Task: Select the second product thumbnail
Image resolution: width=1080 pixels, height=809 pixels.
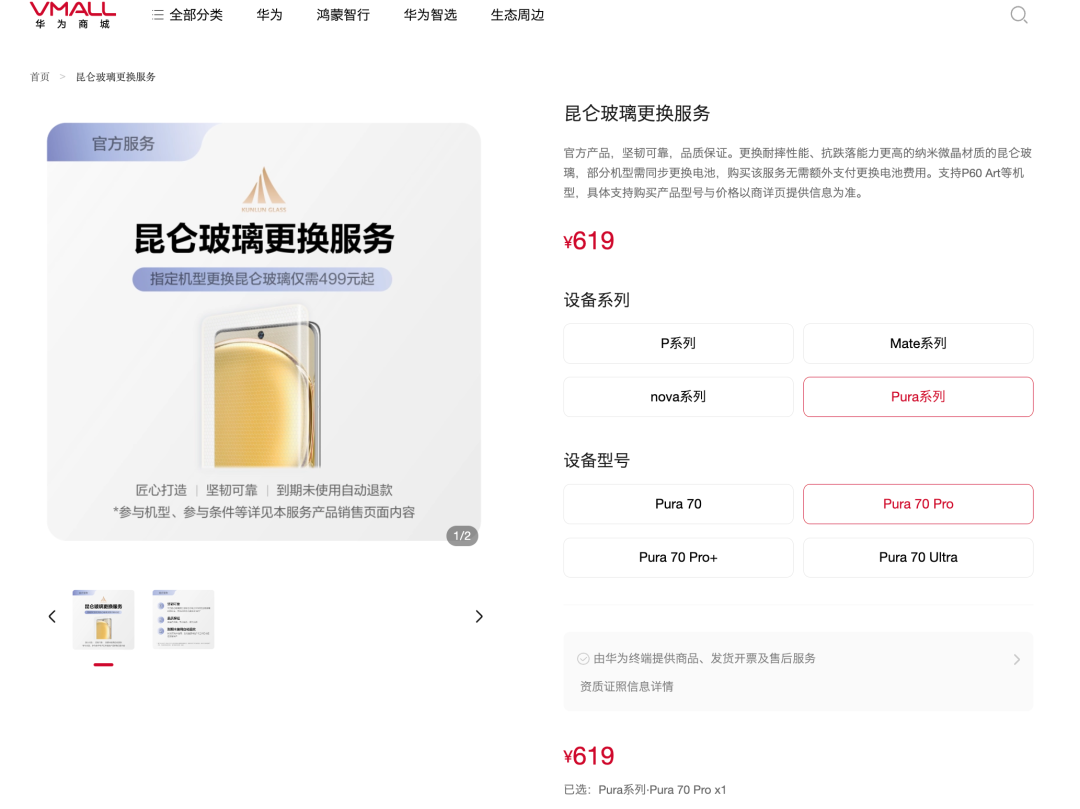Action: 183,619
